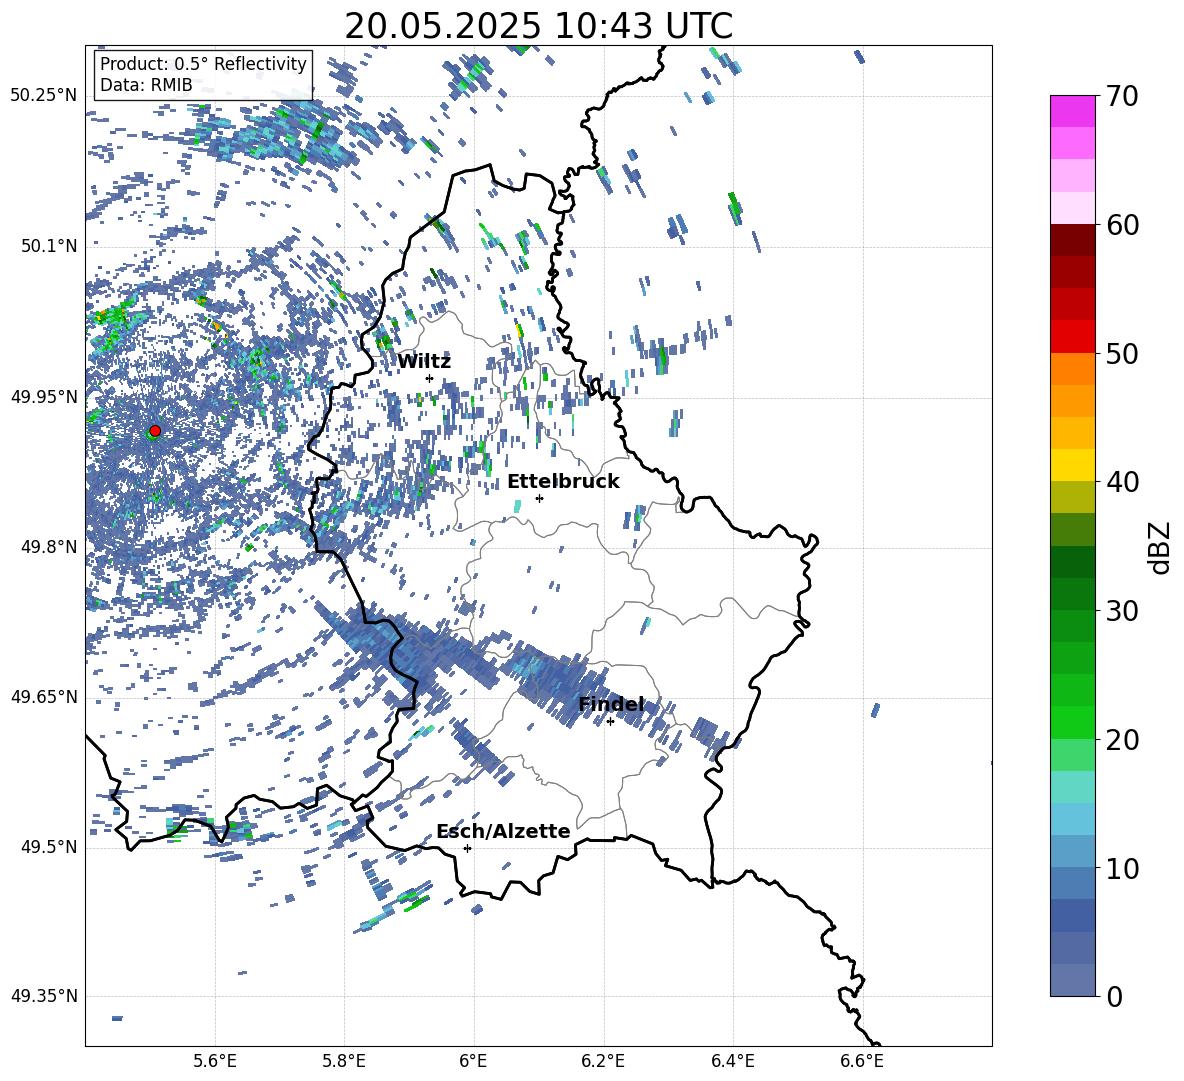Click the 6°E longitude label
The image size is (1184, 1081).
pos(473,1061)
